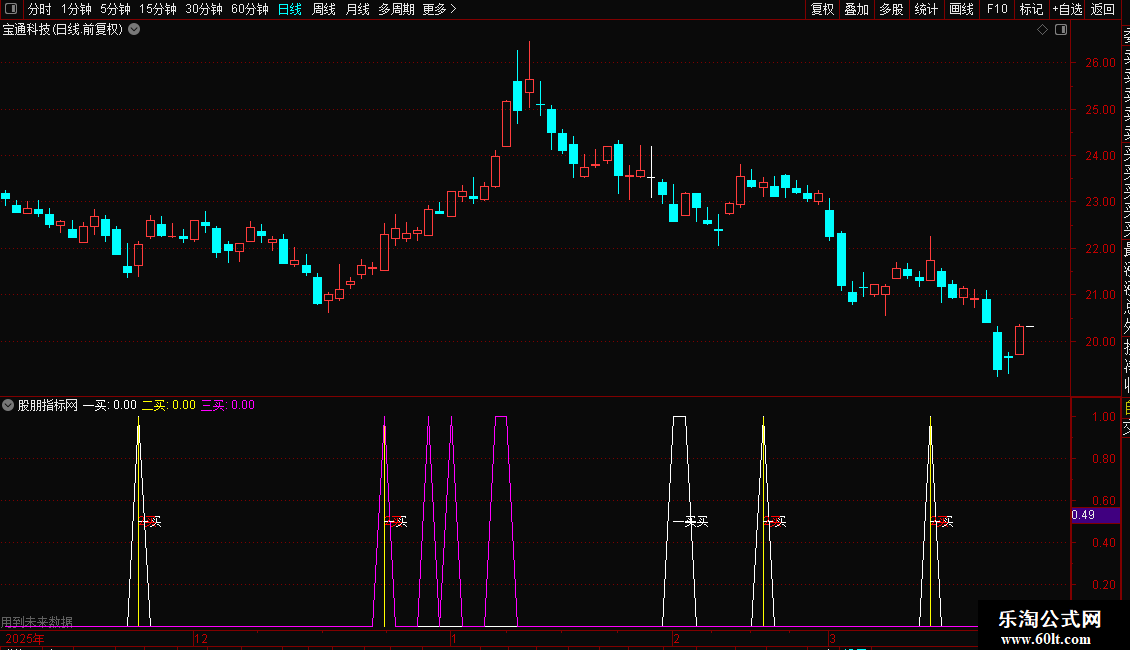Screen dimensions: 1130x650
Task: Select the 60分钟 period tab
Action: pyautogui.click(x=250, y=9)
